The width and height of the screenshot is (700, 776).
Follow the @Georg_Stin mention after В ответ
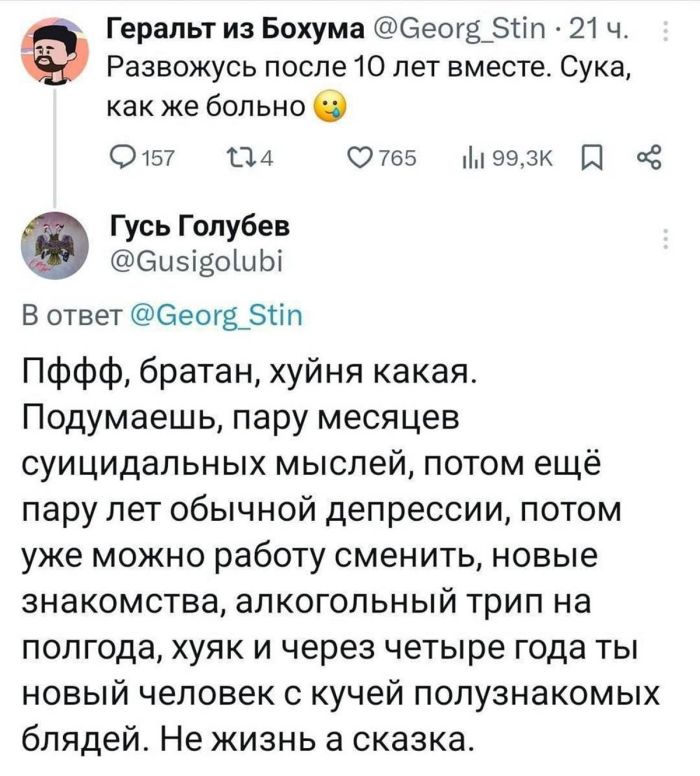pos(233,319)
